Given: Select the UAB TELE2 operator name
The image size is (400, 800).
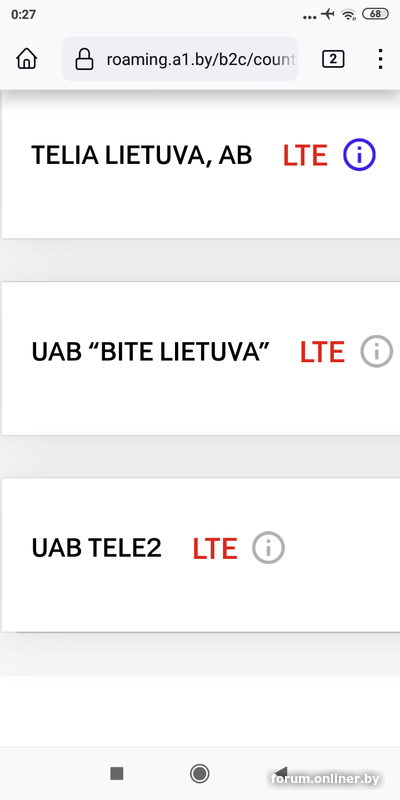Looking at the screenshot, I should coord(96,548).
